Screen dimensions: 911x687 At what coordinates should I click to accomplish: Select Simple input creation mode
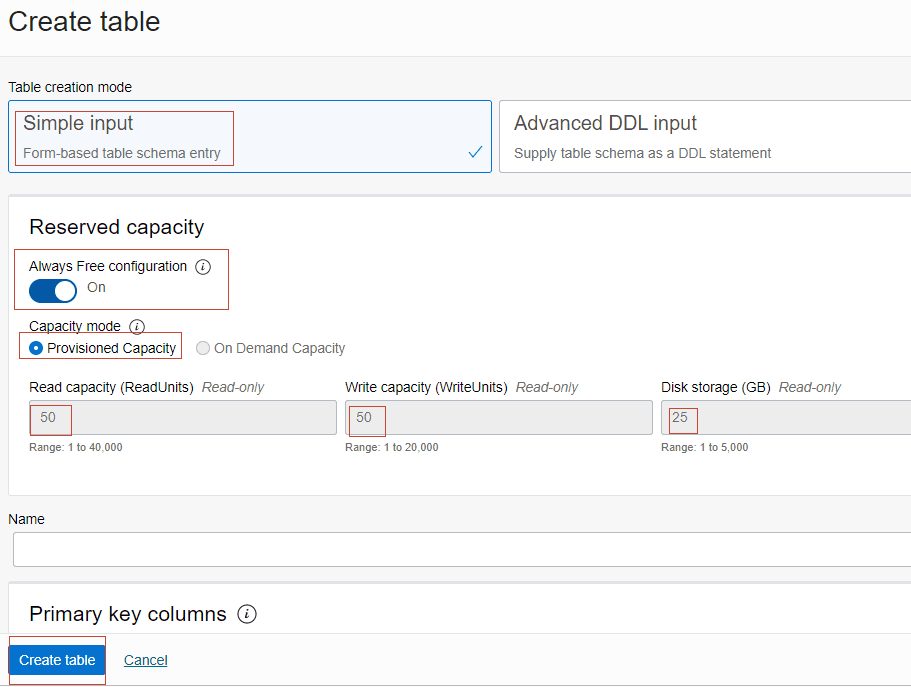(x=250, y=137)
